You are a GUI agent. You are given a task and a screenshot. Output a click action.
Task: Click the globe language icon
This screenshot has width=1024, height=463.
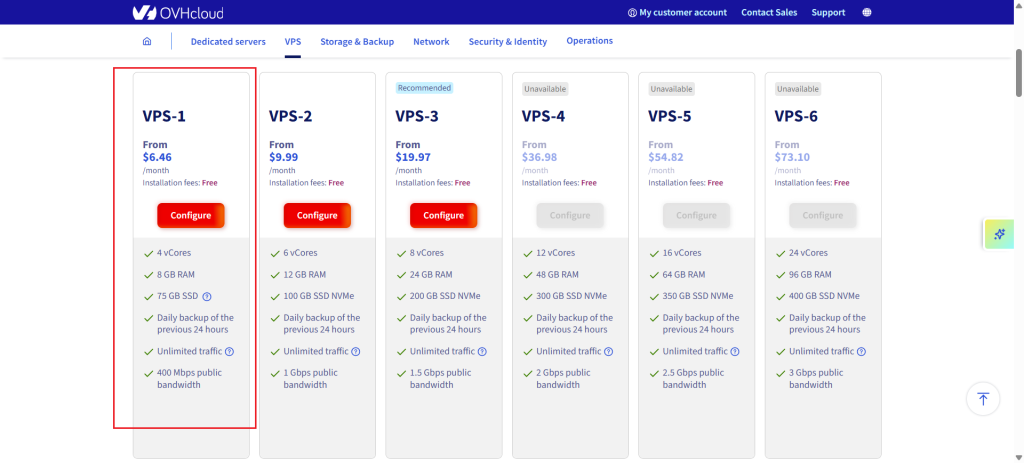coord(867,12)
